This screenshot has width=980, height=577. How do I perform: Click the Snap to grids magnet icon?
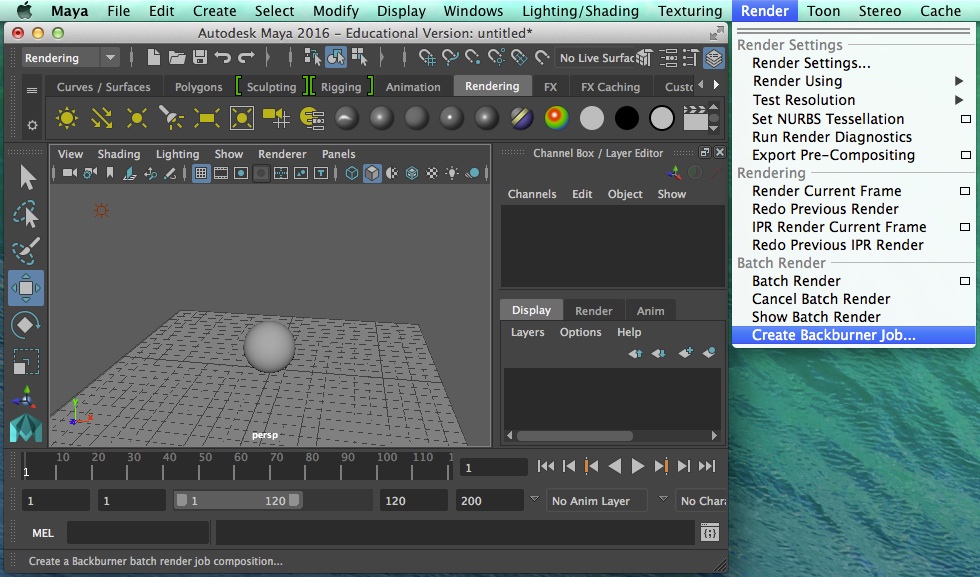pos(428,58)
